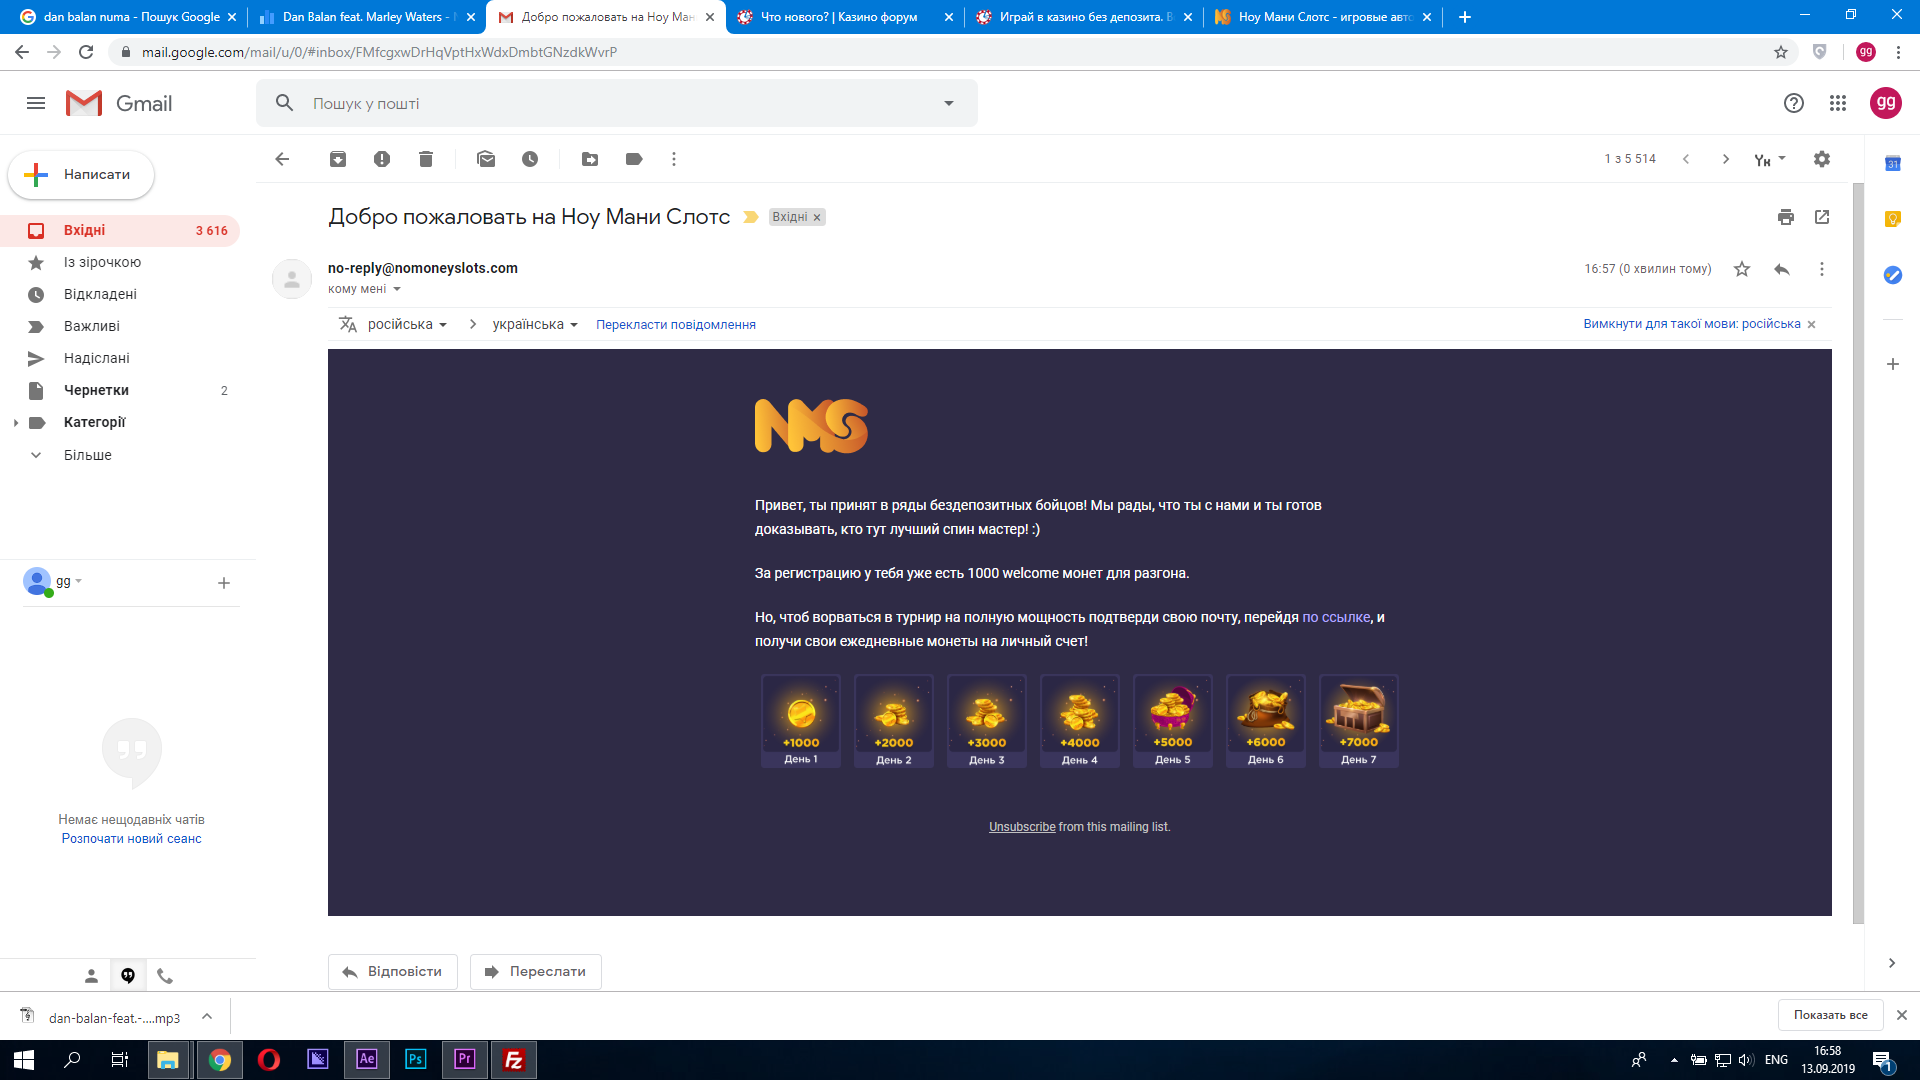Print the message using the printer icon
The width and height of the screenshot is (1920, 1080).
[x=1786, y=217]
